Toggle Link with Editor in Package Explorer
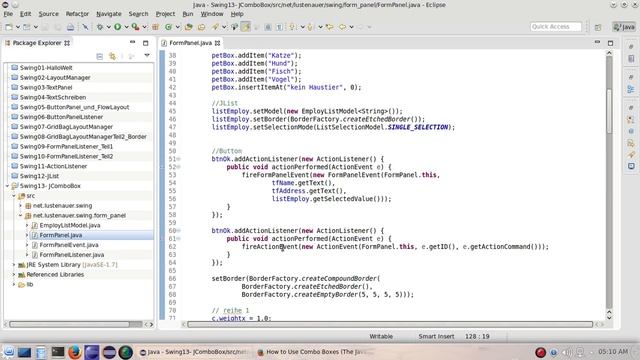640x360 pixels. coord(112,56)
